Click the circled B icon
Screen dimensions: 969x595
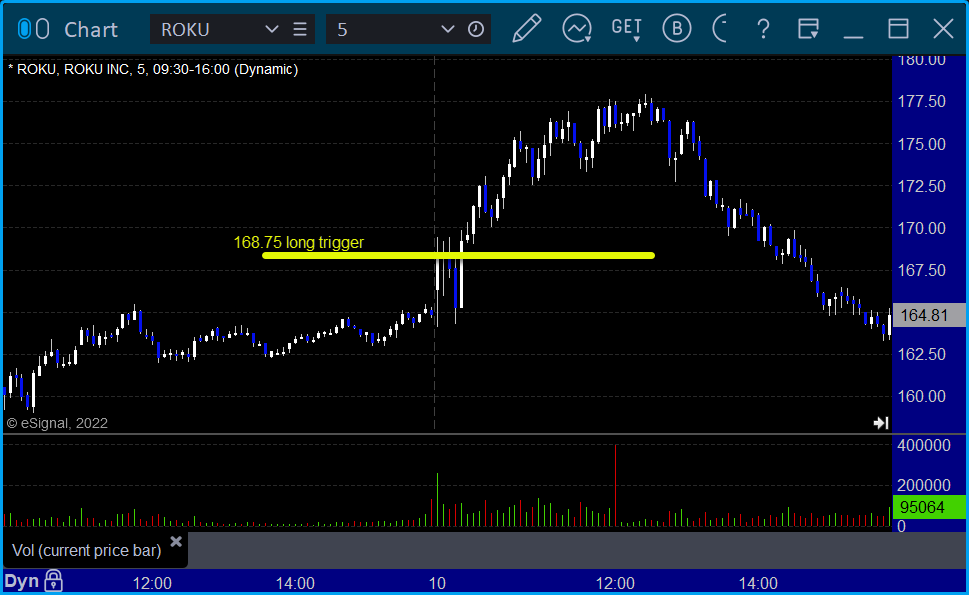677,29
